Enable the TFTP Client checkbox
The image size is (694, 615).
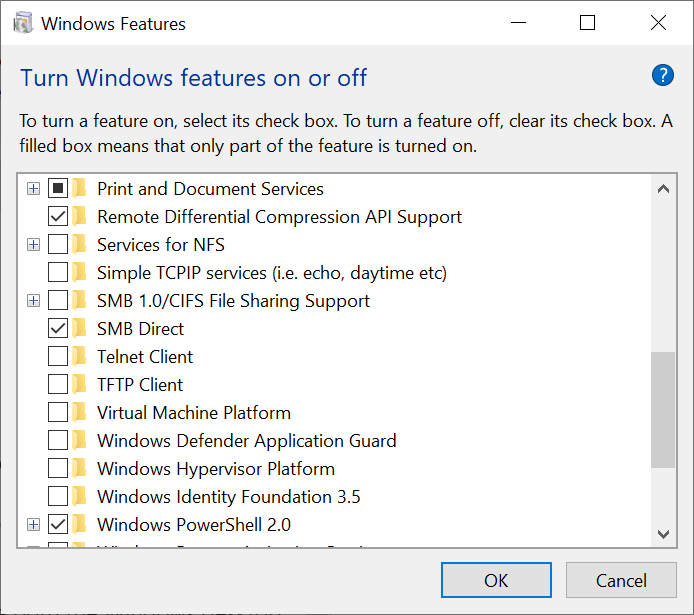(x=58, y=384)
